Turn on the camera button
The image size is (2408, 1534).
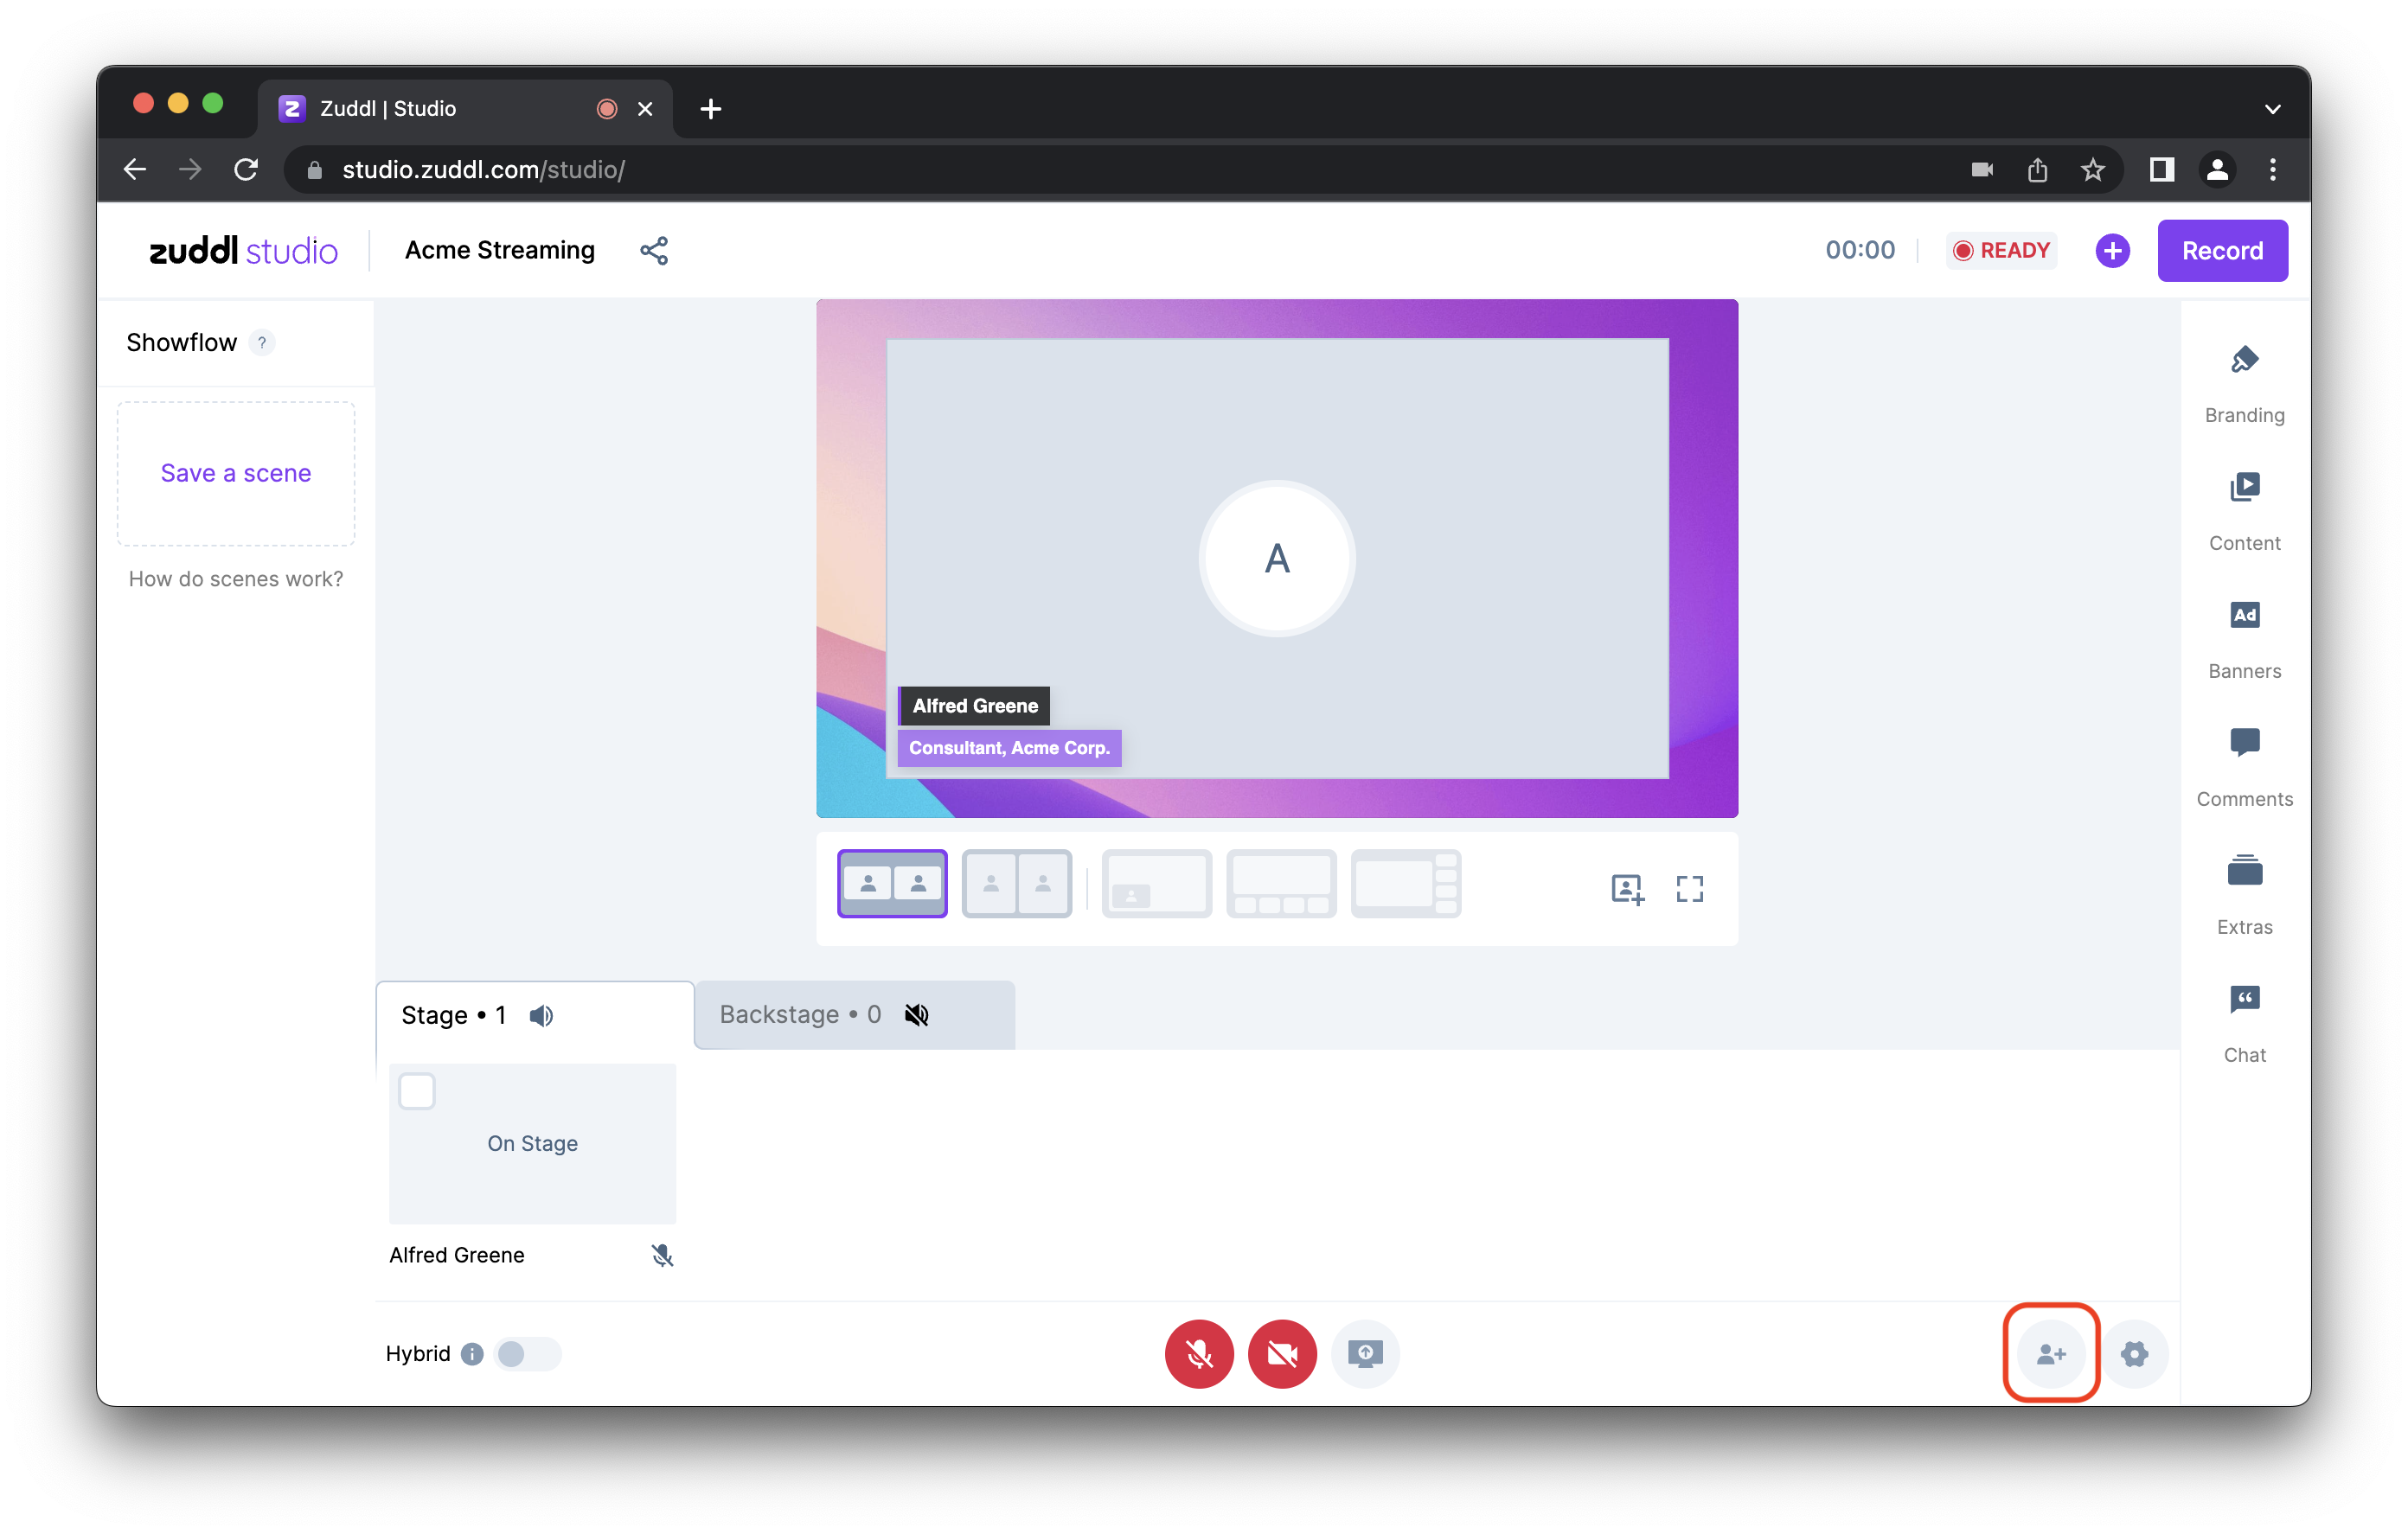click(1281, 1353)
